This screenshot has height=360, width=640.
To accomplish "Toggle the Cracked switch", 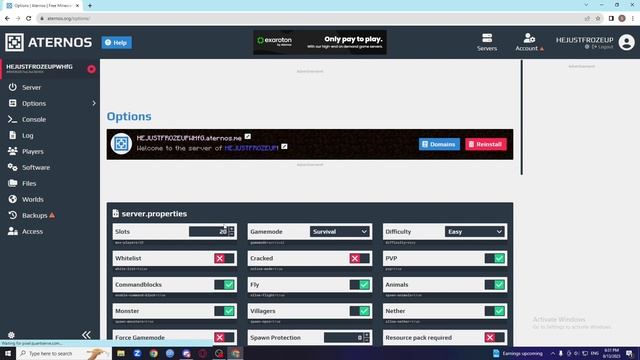I will click(x=360, y=258).
